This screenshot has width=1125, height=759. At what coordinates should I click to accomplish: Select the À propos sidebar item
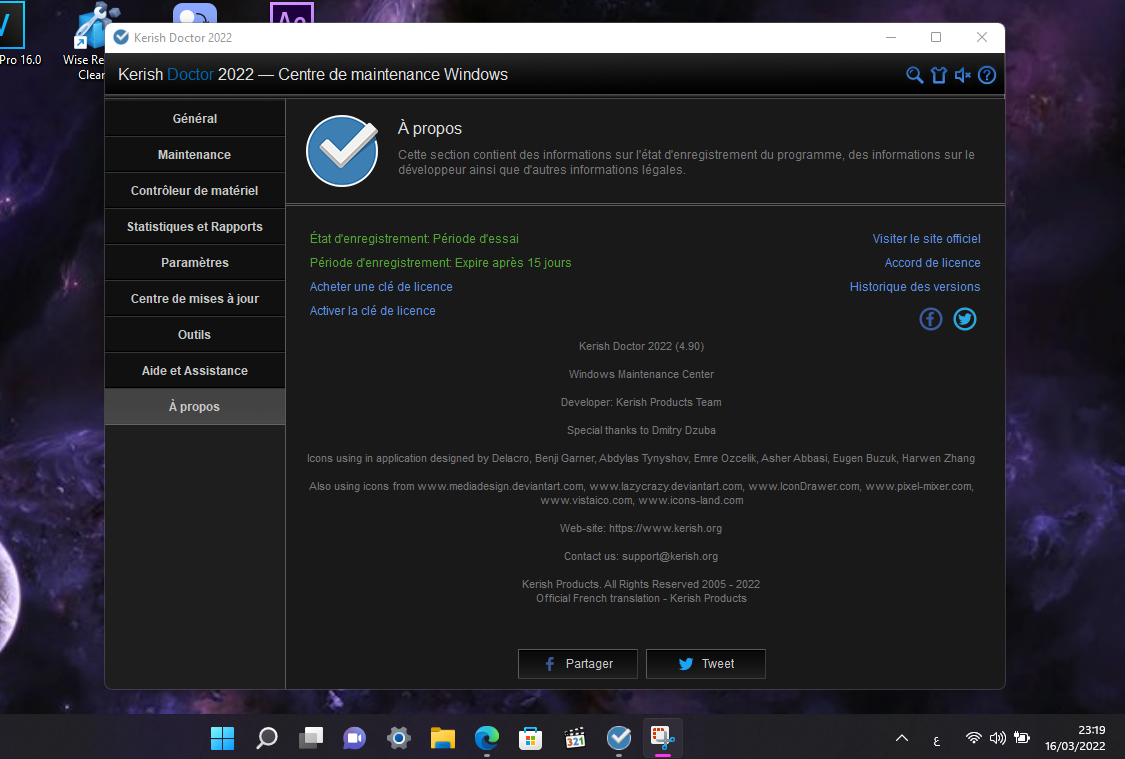(x=194, y=406)
